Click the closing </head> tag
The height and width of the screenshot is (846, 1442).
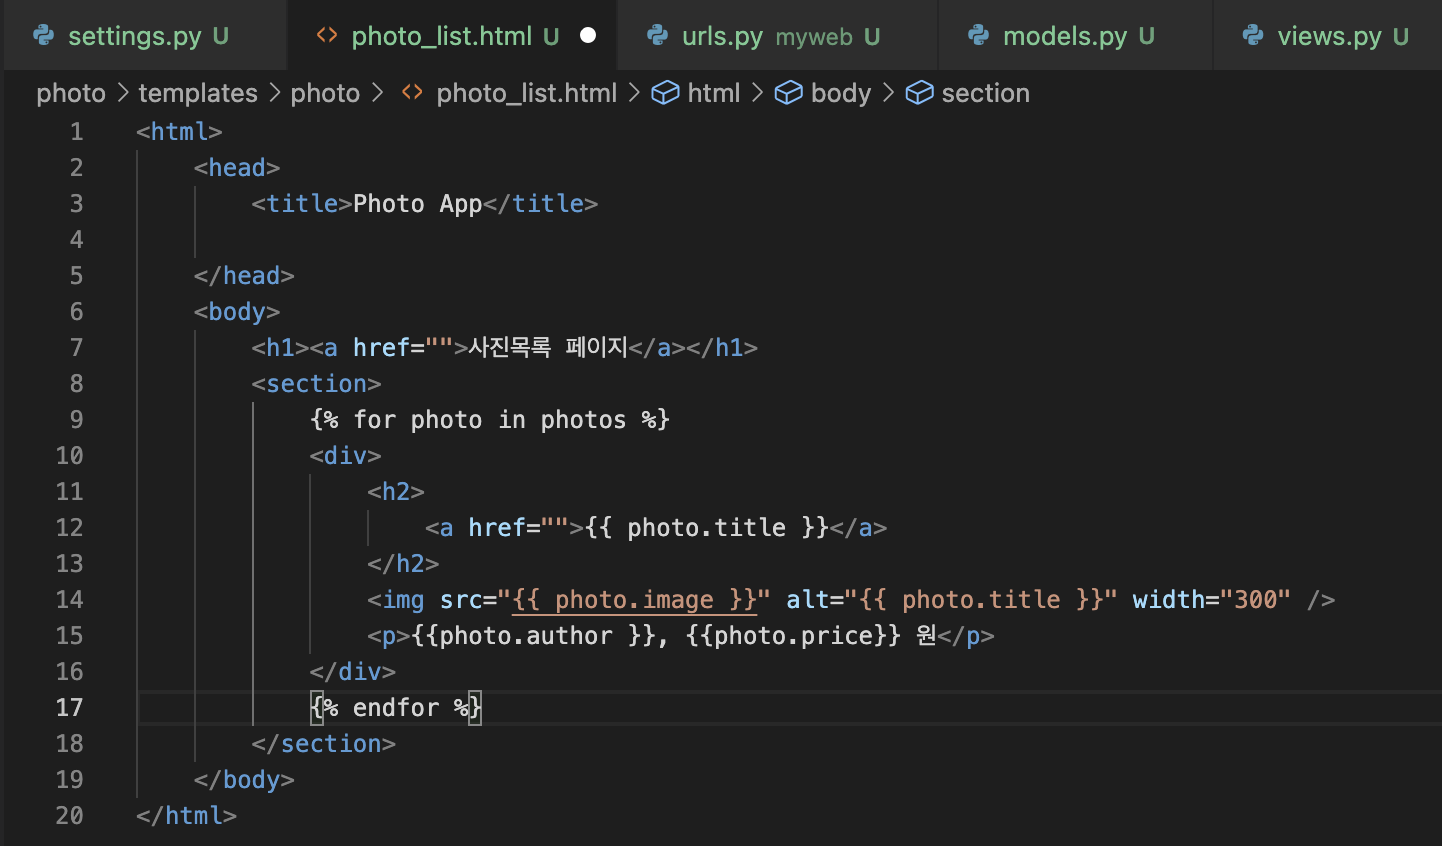(x=244, y=276)
